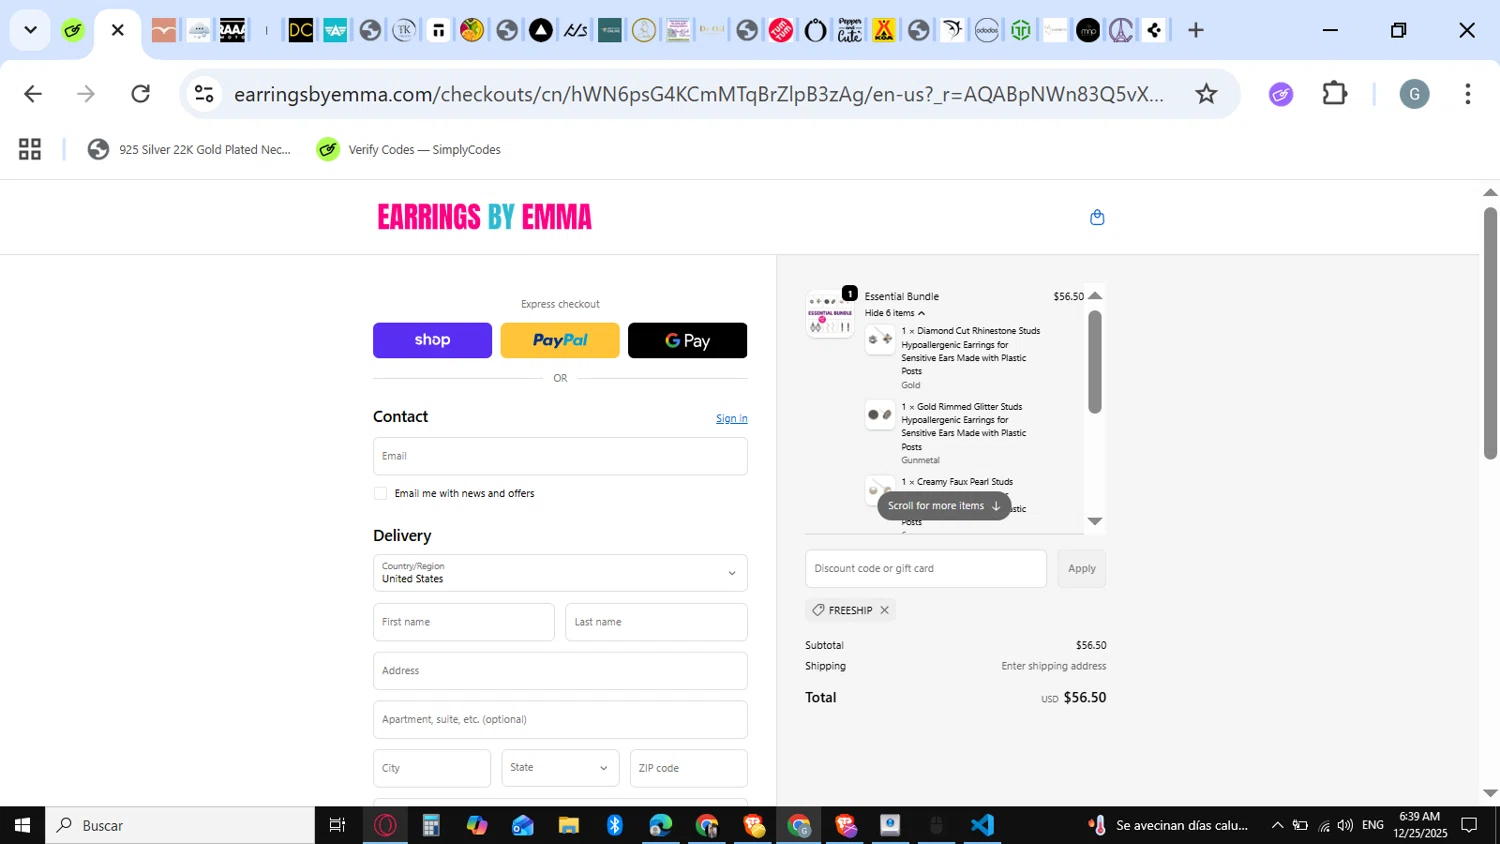
Task: Open 925 Silver 22K Gold Plated bookmark
Action: (190, 149)
